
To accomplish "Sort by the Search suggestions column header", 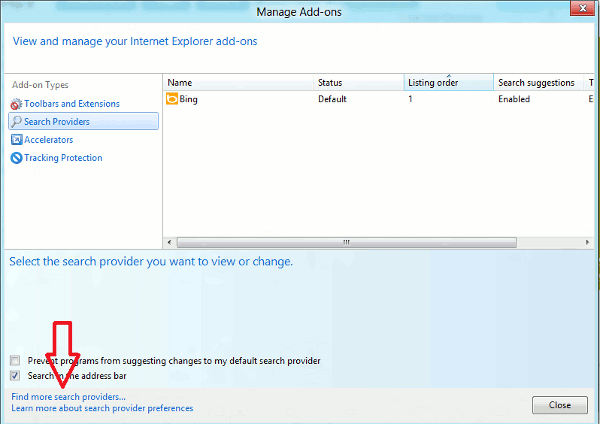I will 539,83.
